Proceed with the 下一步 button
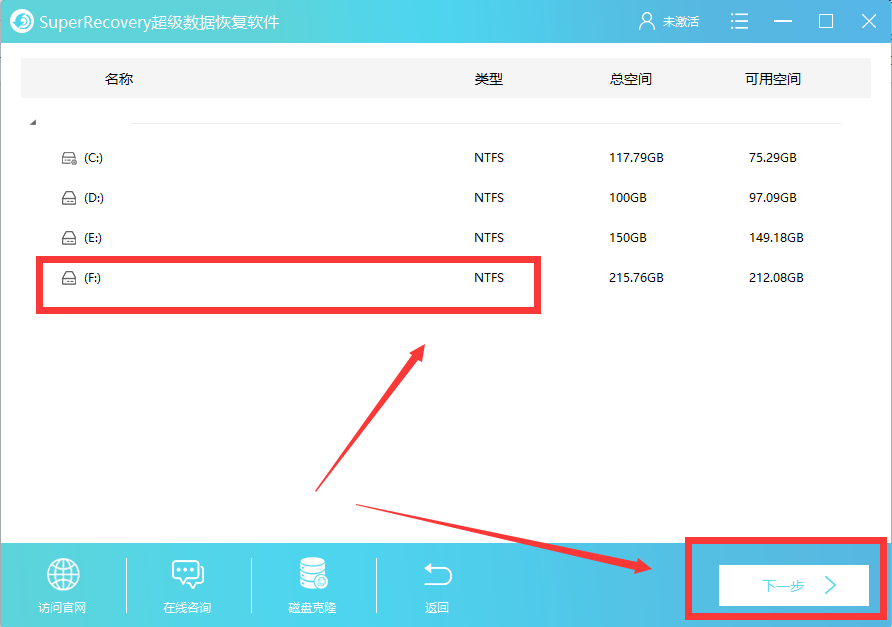The height and width of the screenshot is (627, 892). click(794, 585)
